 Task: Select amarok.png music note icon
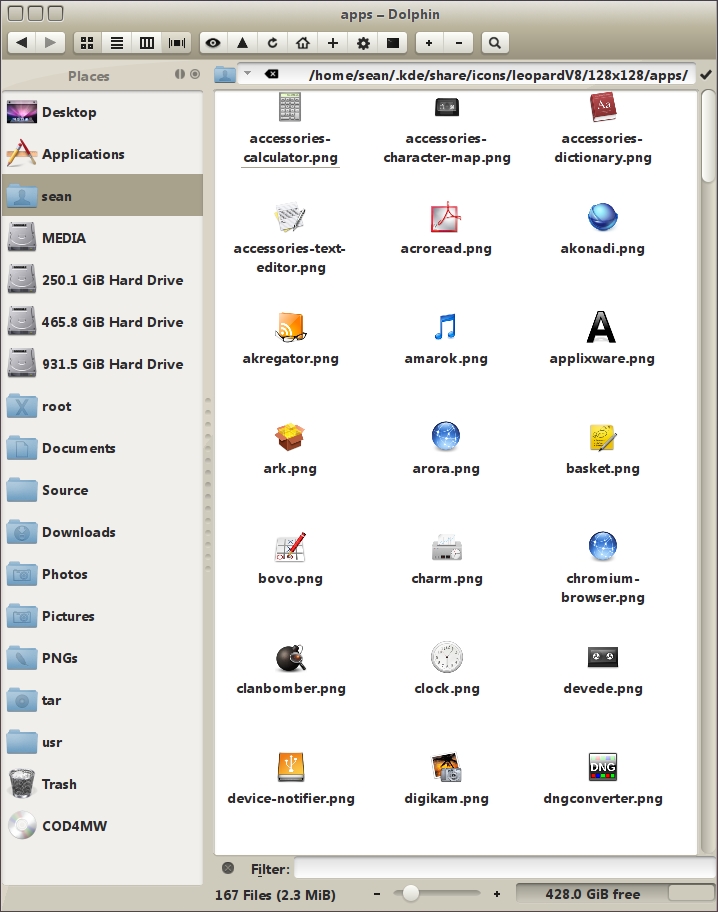[446, 327]
